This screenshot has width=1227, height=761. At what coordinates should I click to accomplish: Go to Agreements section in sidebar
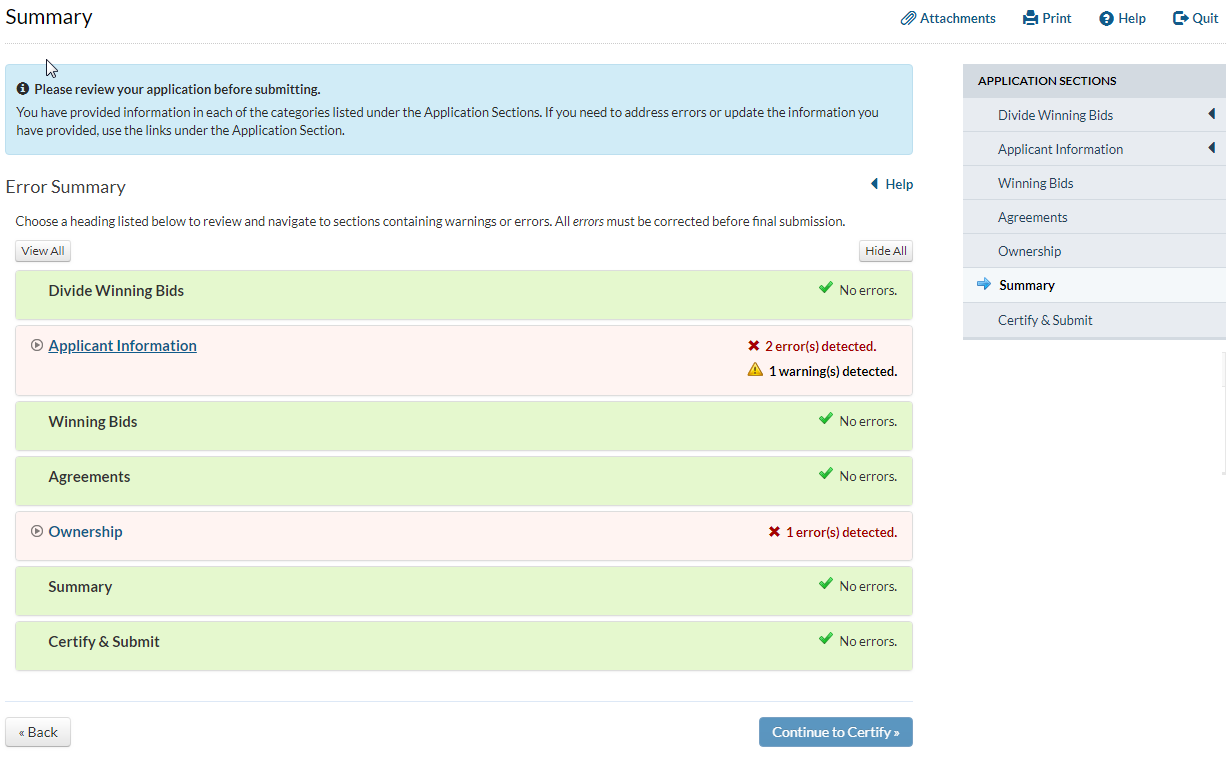(x=1032, y=217)
